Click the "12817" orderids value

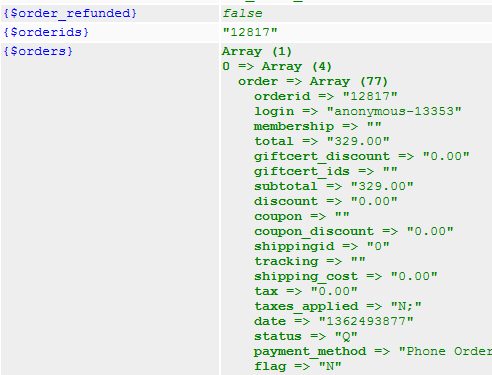[x=250, y=32]
